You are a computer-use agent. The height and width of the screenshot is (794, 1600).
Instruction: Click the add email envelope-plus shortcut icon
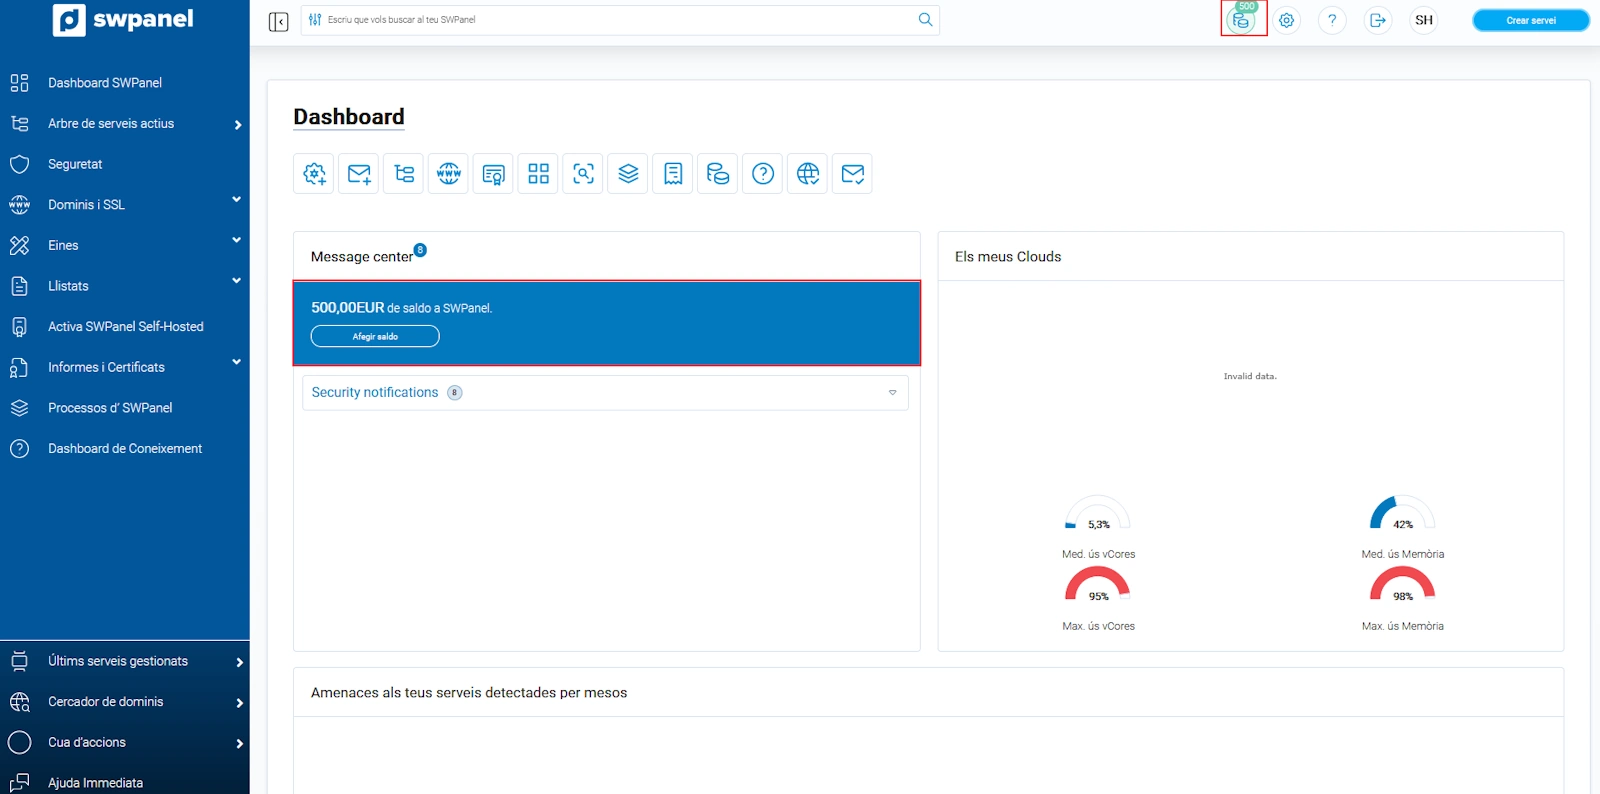(x=359, y=174)
